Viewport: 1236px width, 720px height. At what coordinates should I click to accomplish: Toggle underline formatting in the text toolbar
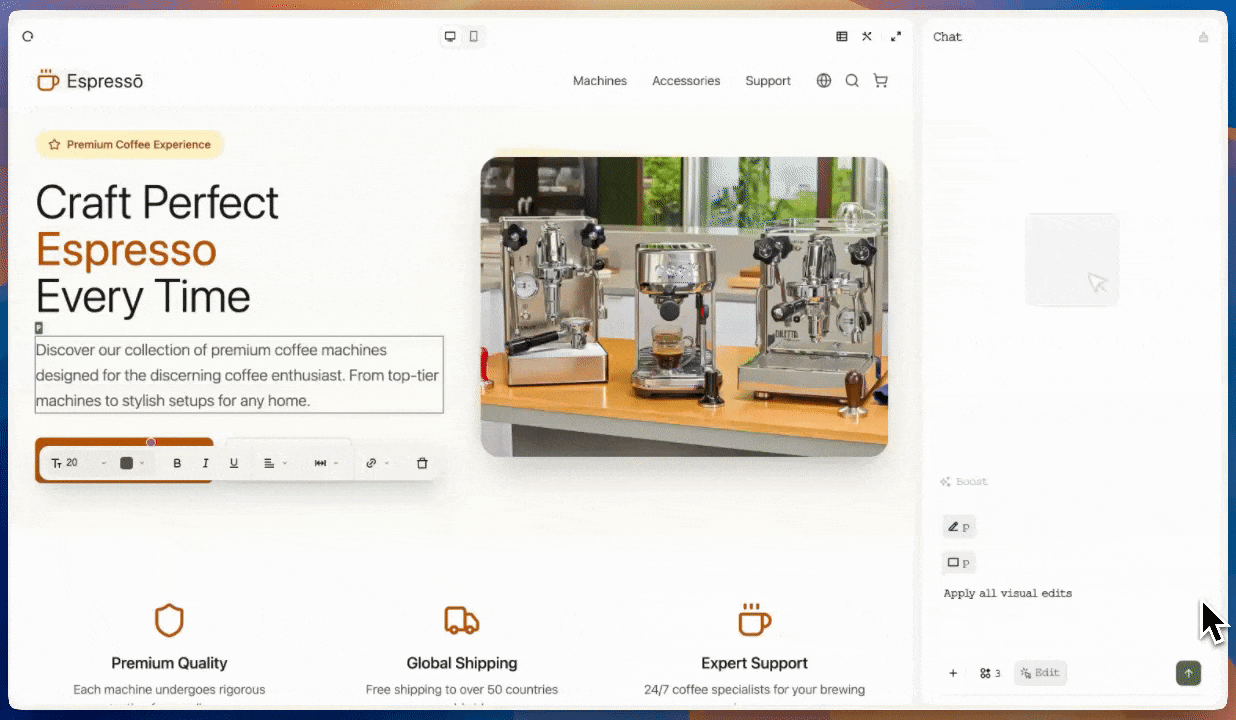click(x=233, y=462)
